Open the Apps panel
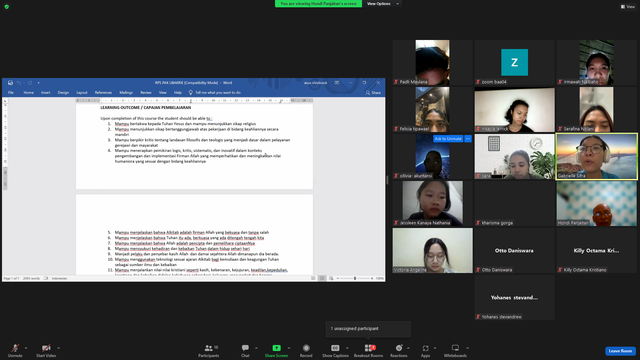 pos(425,350)
